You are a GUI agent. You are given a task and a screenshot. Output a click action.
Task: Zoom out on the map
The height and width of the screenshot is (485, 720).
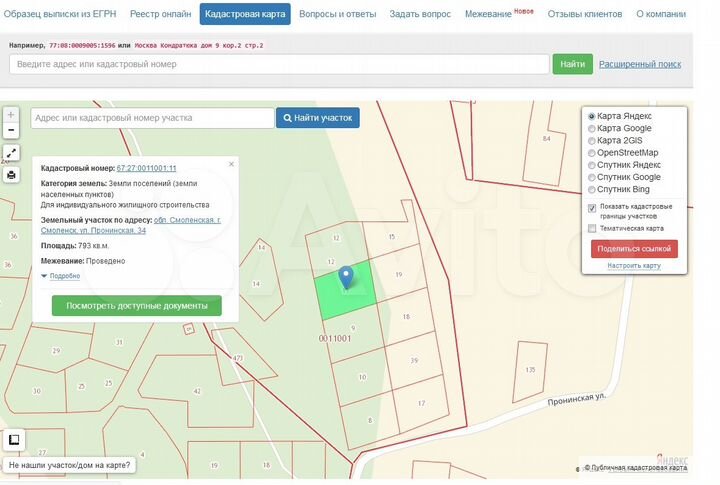coord(11,130)
